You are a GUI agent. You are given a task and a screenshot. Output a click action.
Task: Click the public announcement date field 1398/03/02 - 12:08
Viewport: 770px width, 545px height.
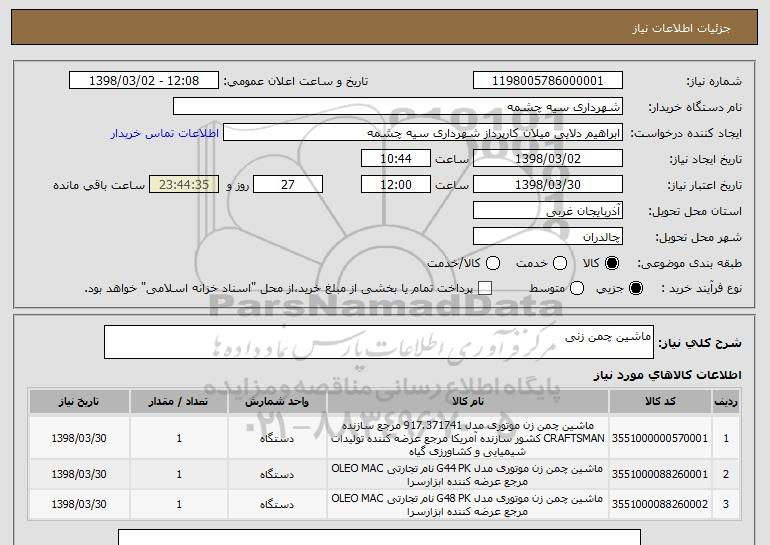pos(144,81)
